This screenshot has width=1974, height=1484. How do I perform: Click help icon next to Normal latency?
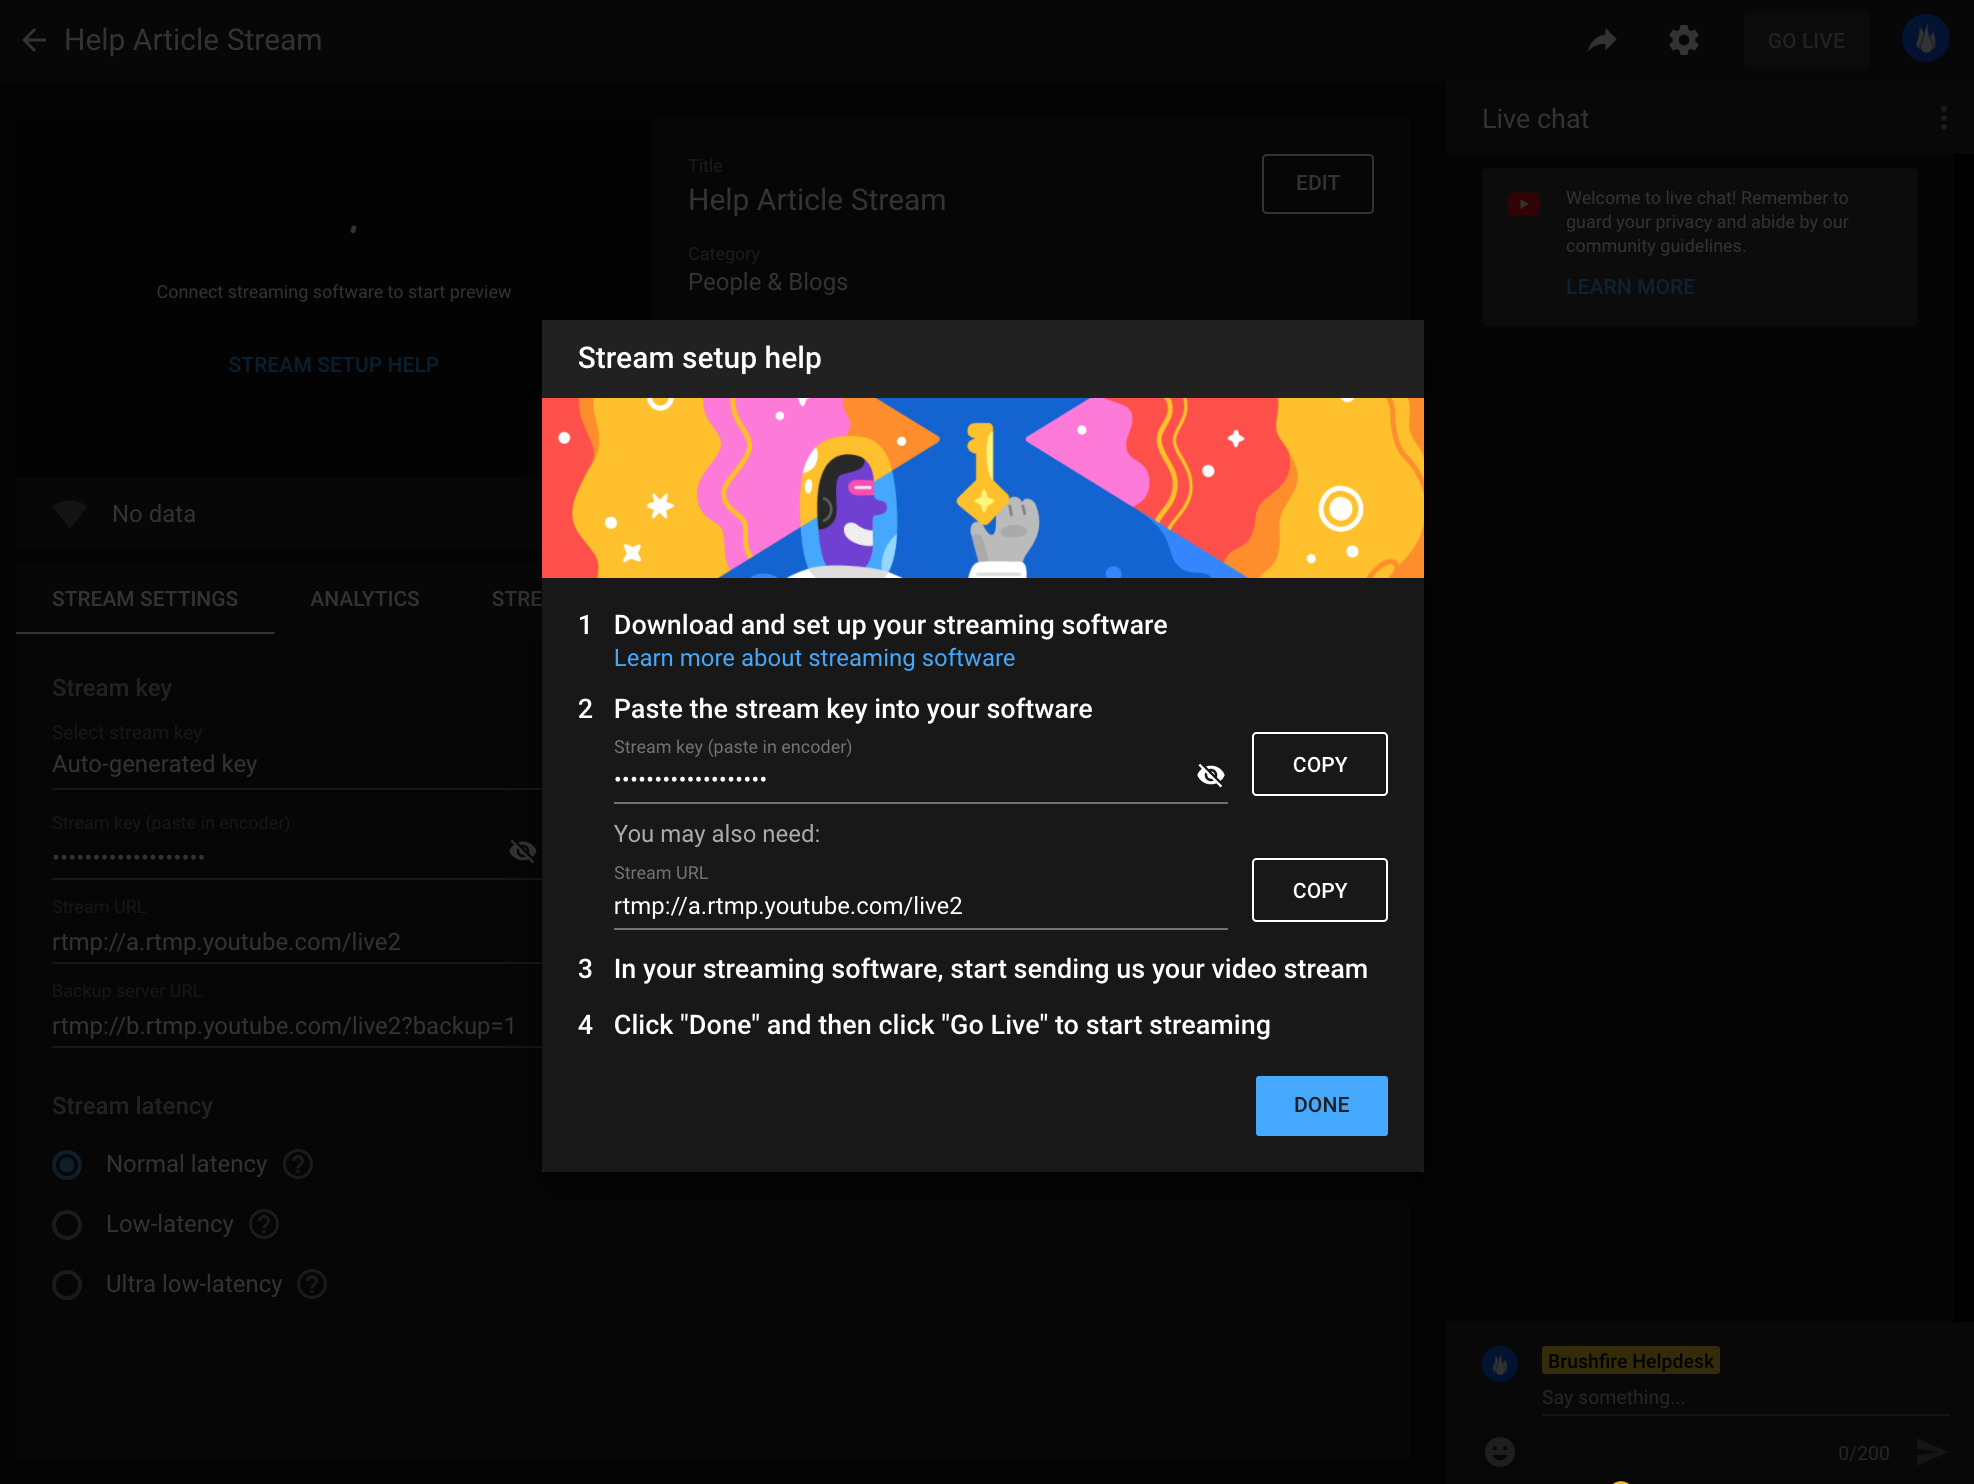(x=298, y=1164)
